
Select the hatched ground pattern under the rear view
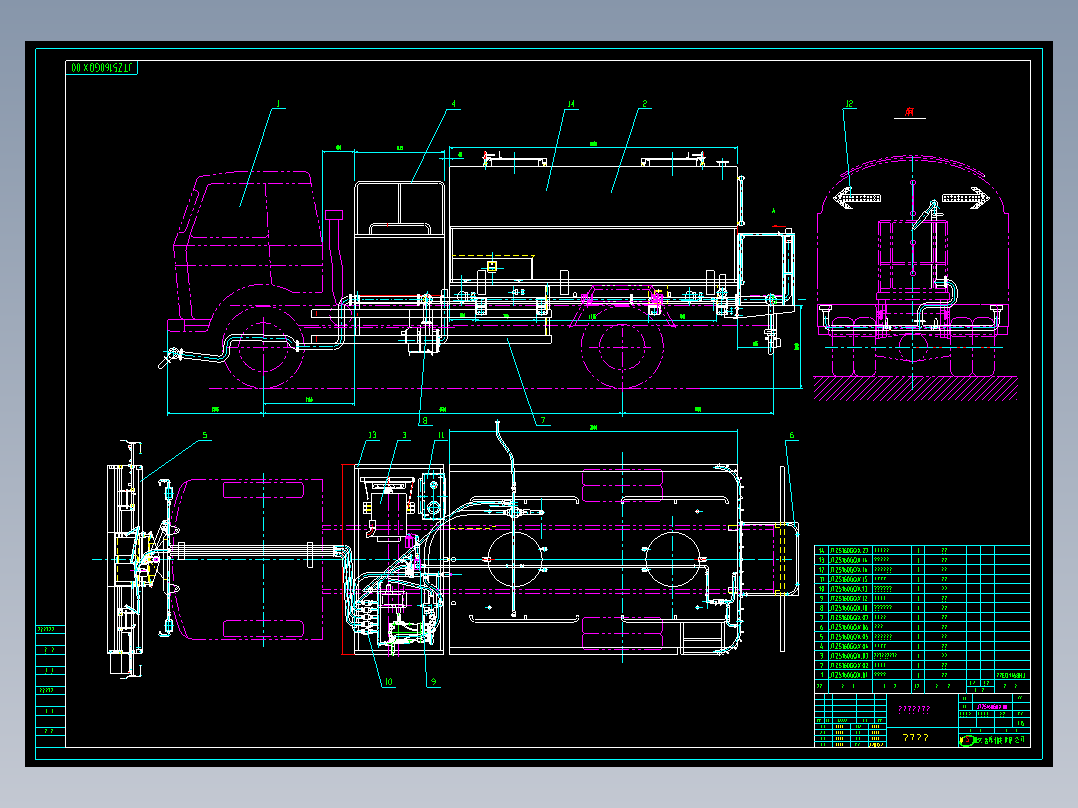coord(915,389)
